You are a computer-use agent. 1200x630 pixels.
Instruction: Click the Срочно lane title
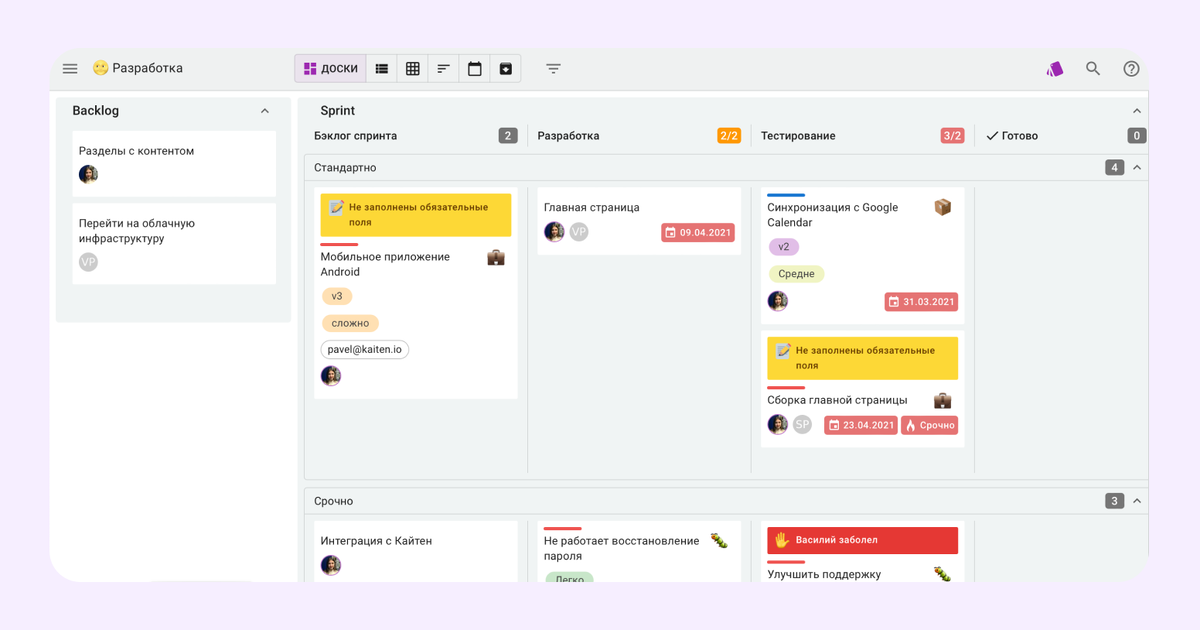pyautogui.click(x=333, y=501)
